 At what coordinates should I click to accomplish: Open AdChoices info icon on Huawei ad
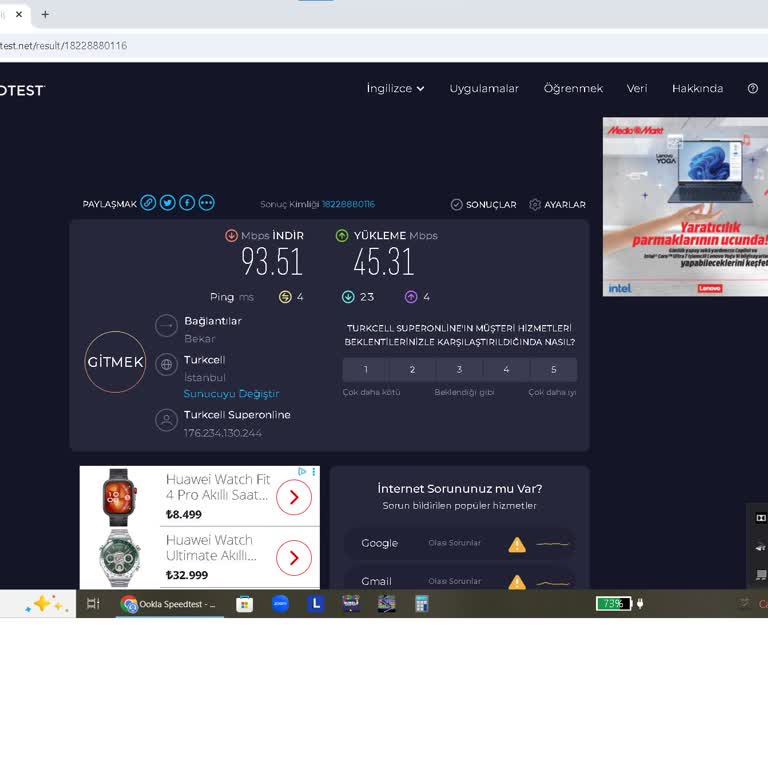[302, 471]
